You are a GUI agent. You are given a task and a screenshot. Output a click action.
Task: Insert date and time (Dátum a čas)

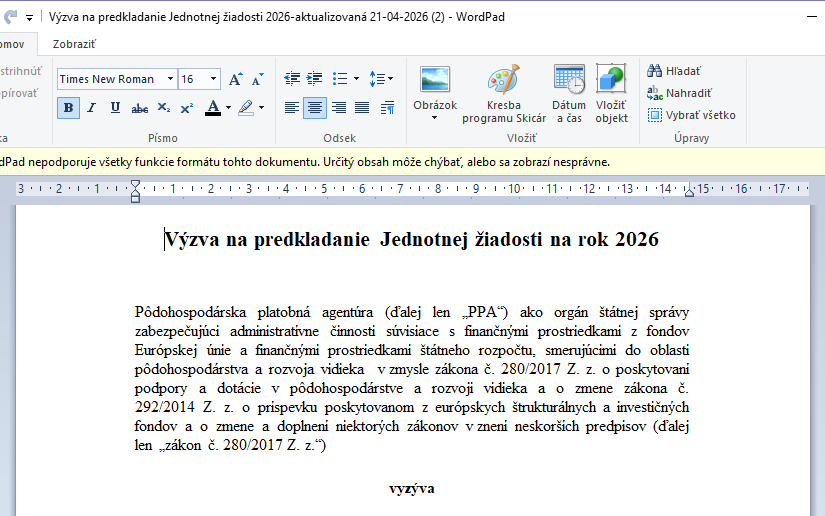[x=568, y=95]
